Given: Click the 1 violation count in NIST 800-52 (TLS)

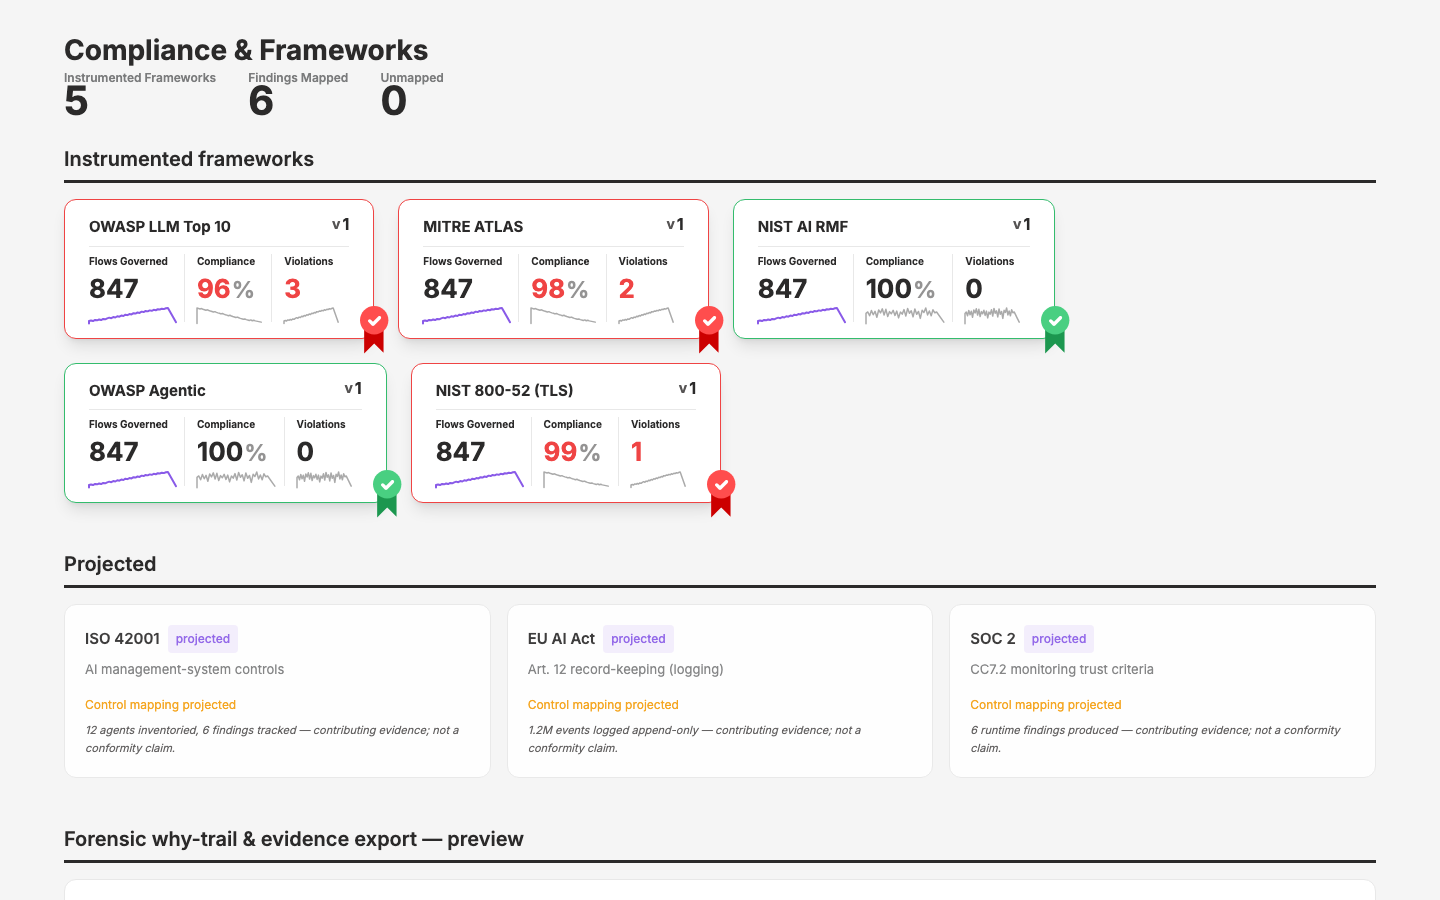Looking at the screenshot, I should (x=637, y=452).
